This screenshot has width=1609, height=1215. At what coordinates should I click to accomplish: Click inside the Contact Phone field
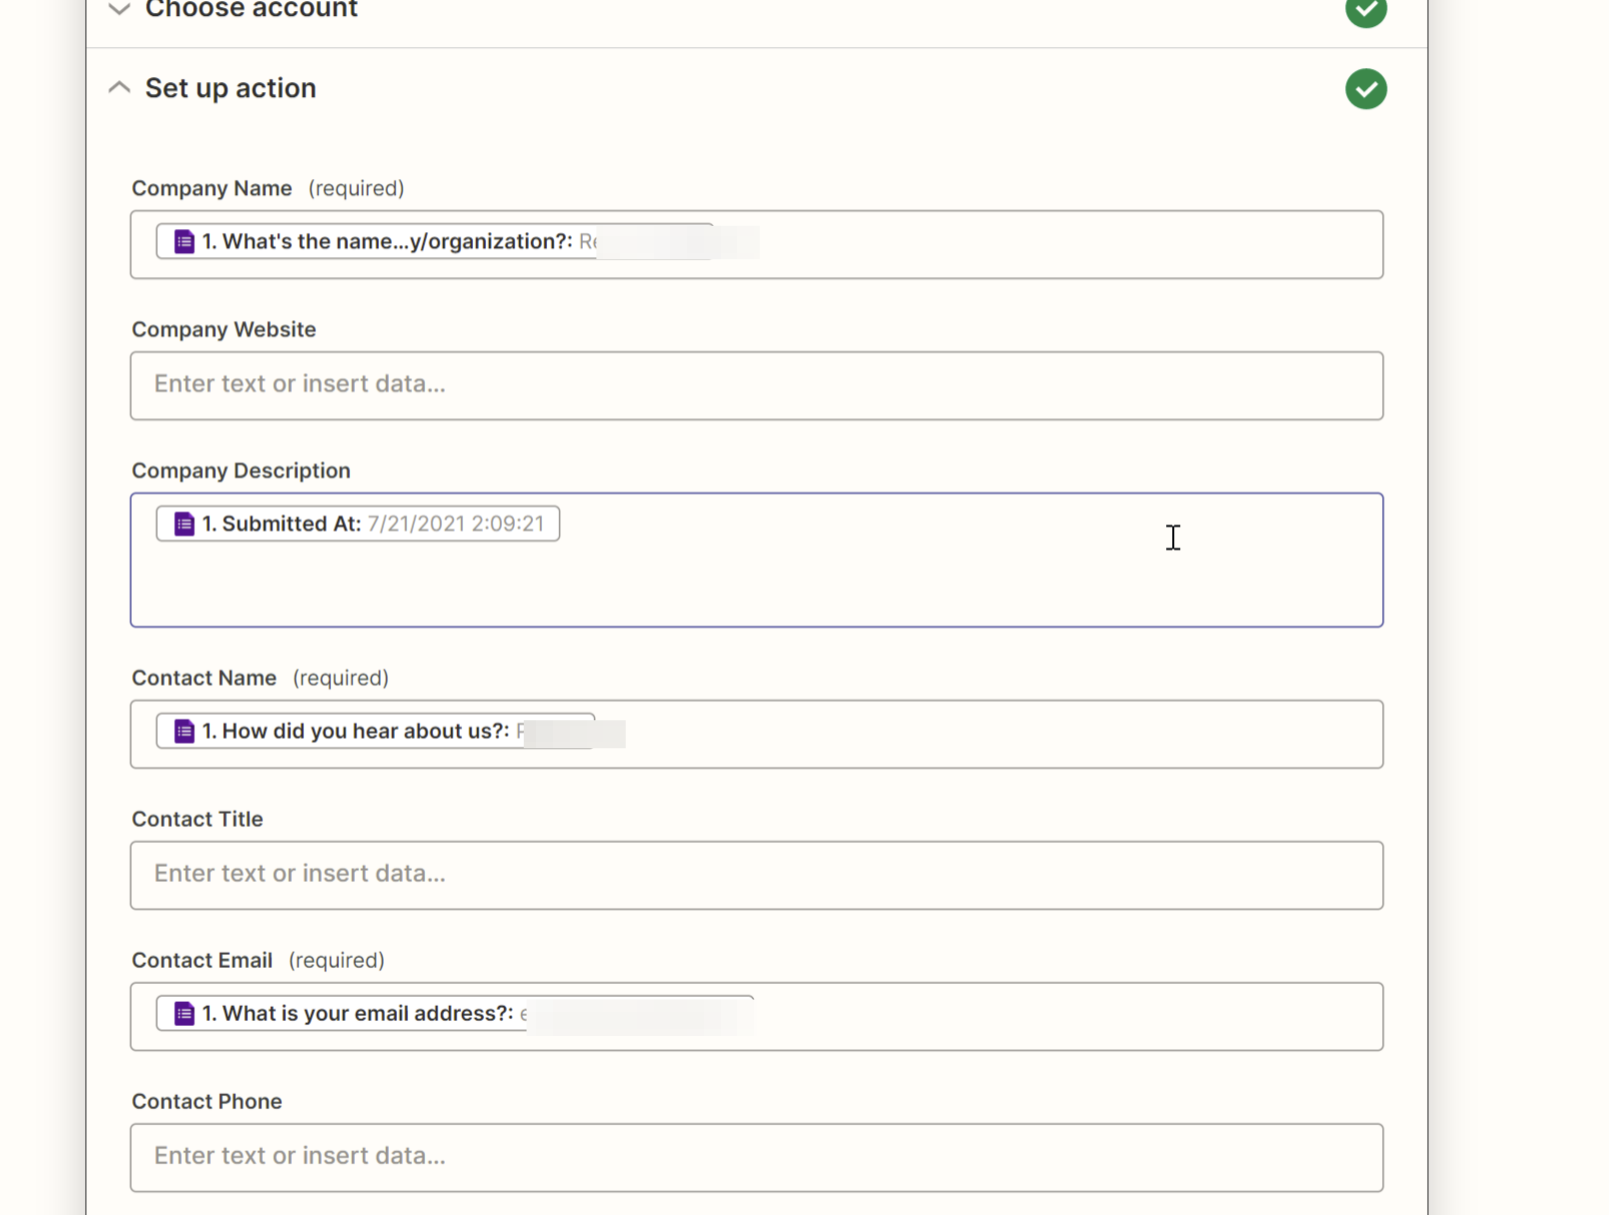point(756,1157)
